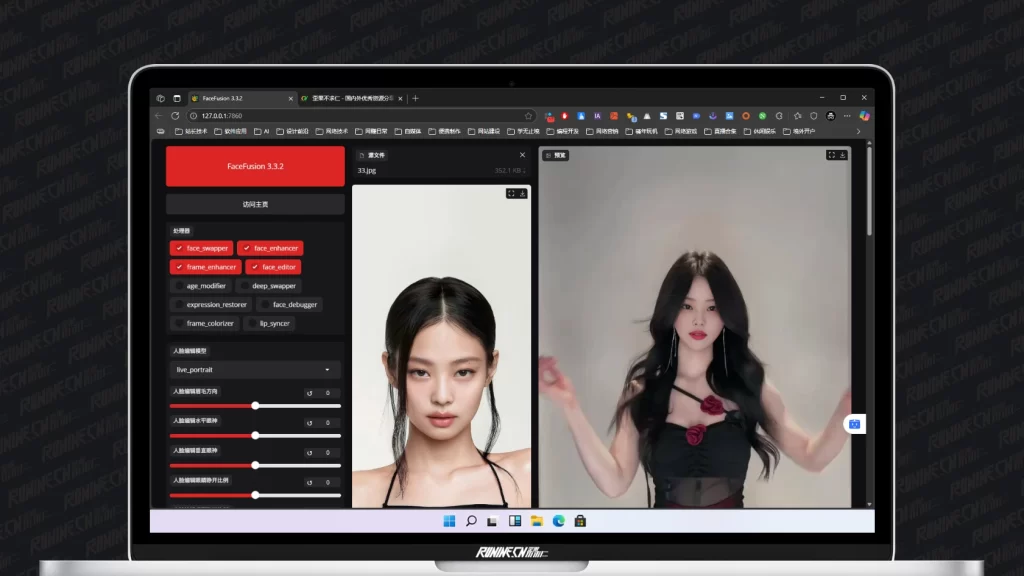The image size is (1024, 576).
Task: Download the source image
Action: 522,194
